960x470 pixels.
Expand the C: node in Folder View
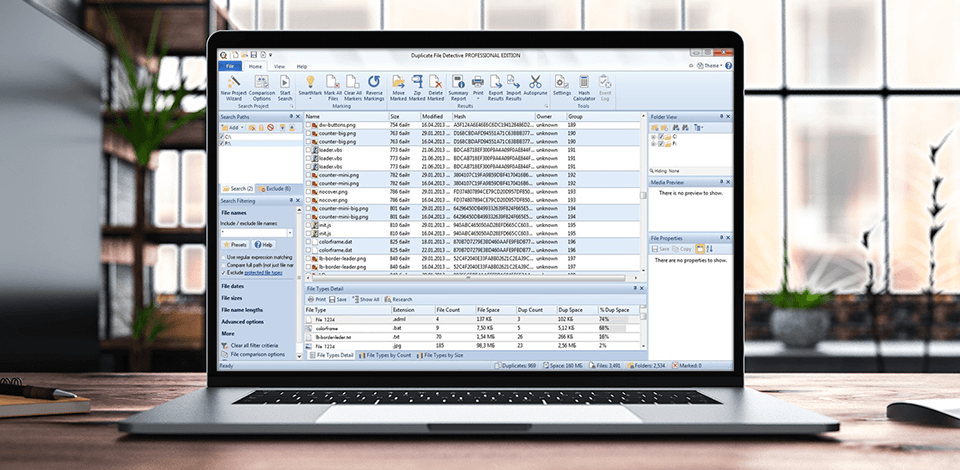coord(653,137)
